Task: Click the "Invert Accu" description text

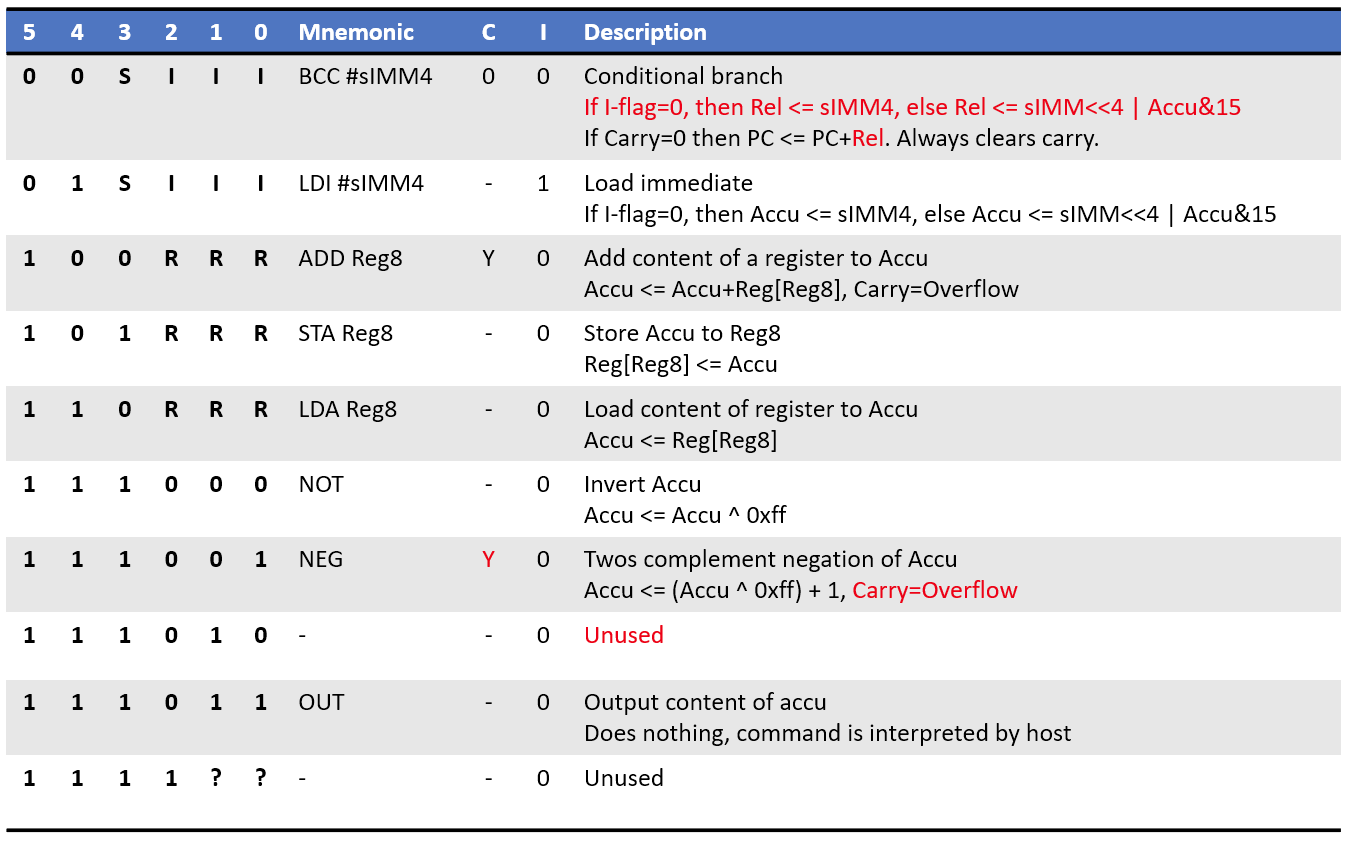Action: point(642,484)
